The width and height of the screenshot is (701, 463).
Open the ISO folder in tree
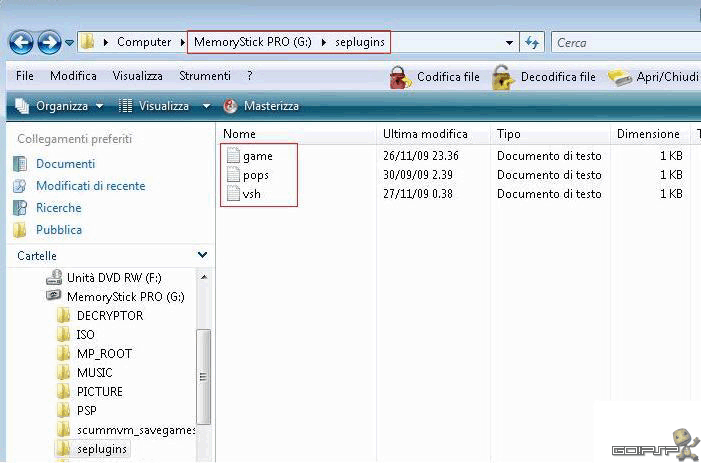click(x=85, y=335)
